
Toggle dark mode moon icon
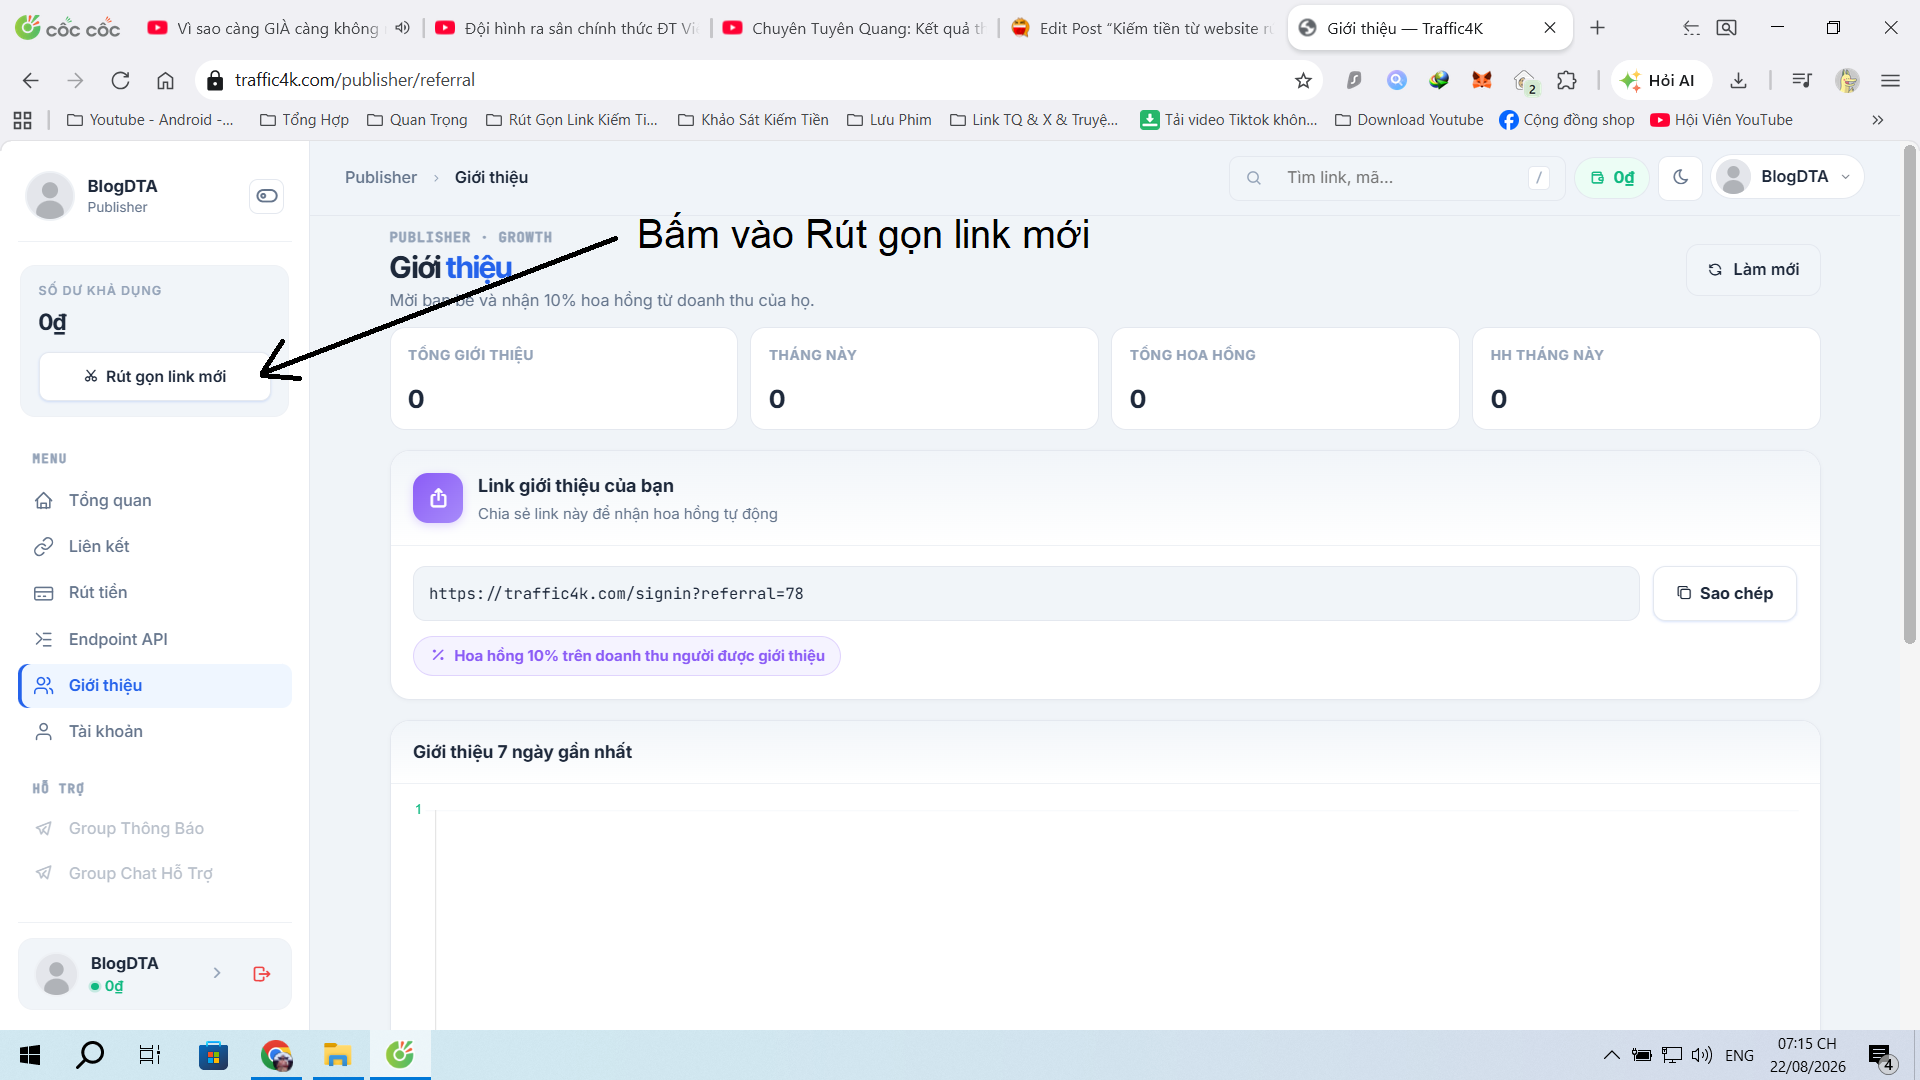tap(1681, 178)
